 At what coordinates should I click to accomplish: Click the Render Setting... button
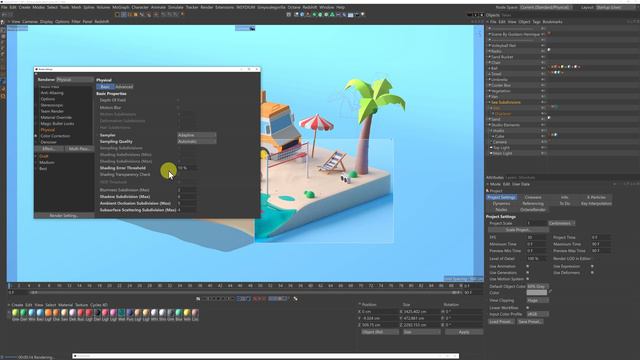pyautogui.click(x=64, y=215)
